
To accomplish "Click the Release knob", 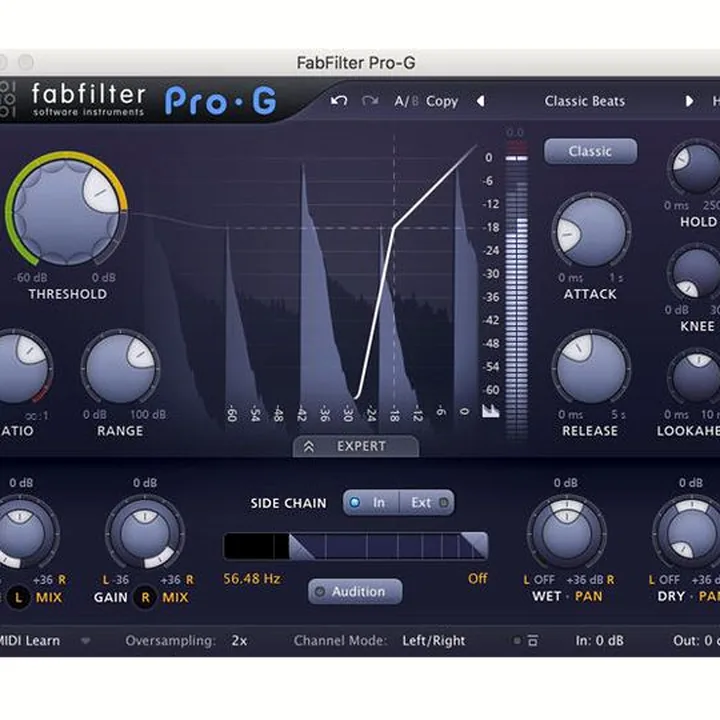I will click(591, 368).
